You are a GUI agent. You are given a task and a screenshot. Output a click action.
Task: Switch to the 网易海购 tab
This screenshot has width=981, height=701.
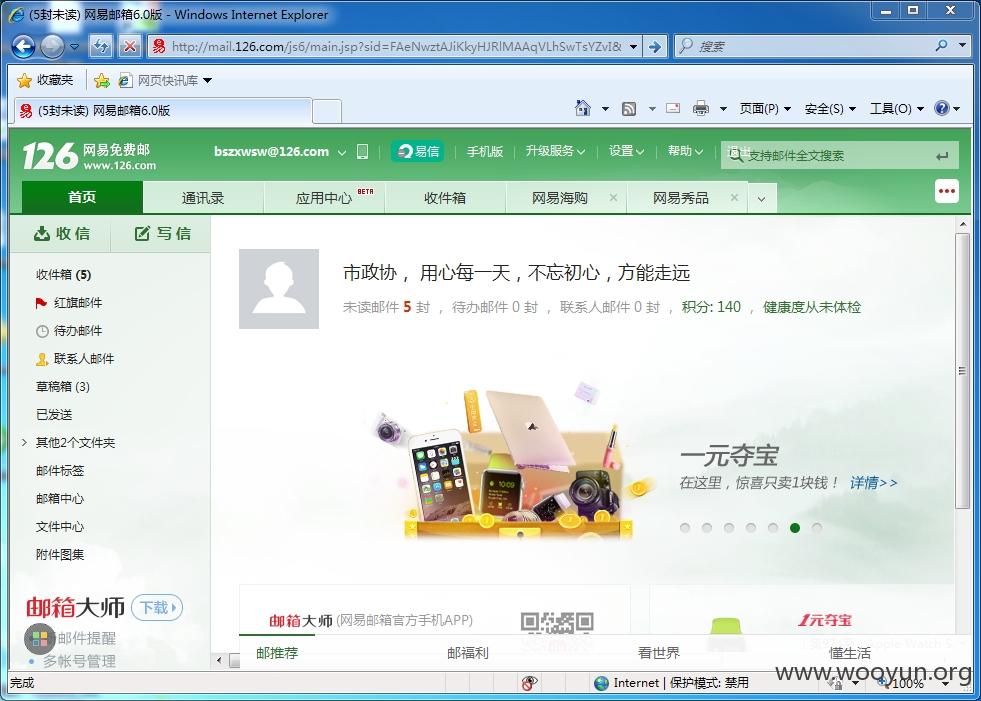click(x=560, y=198)
